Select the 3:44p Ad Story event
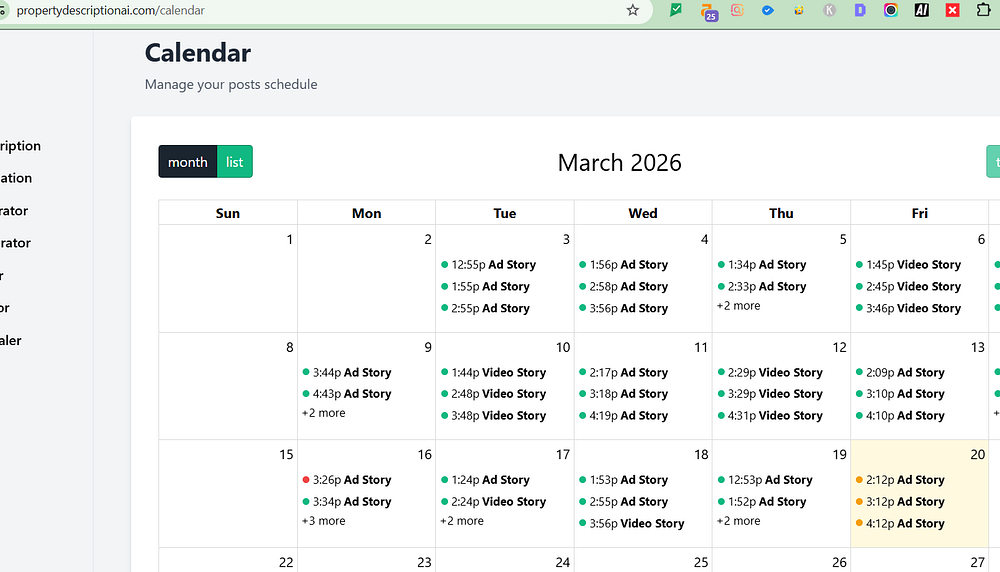 [347, 372]
